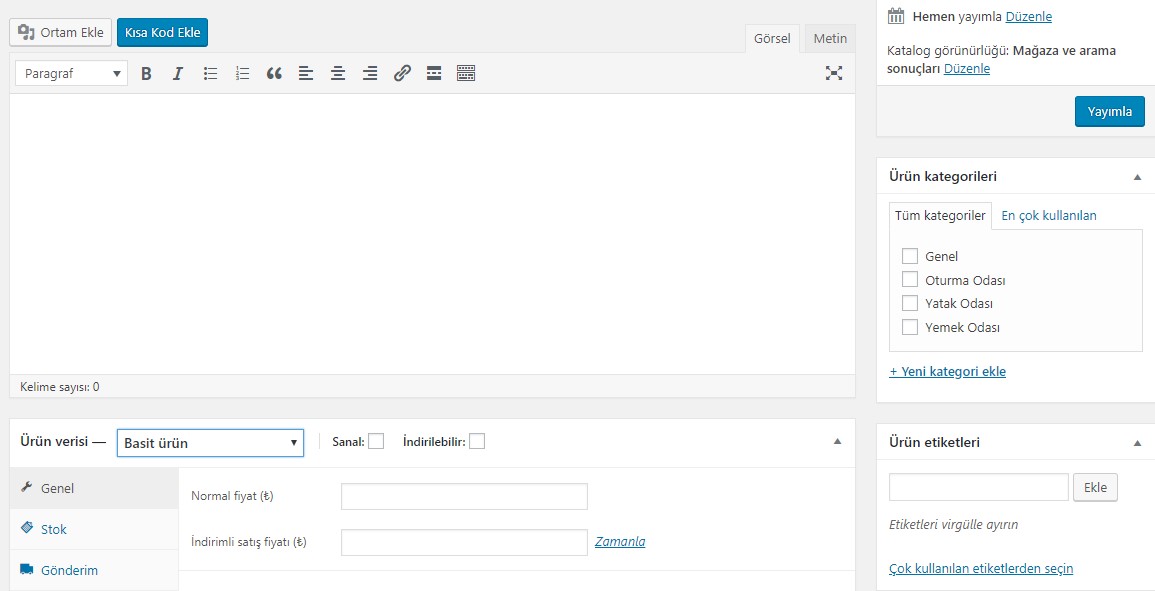Screen dimensions: 1155x591
Task: Insert a numbered list
Action: [x=242, y=73]
